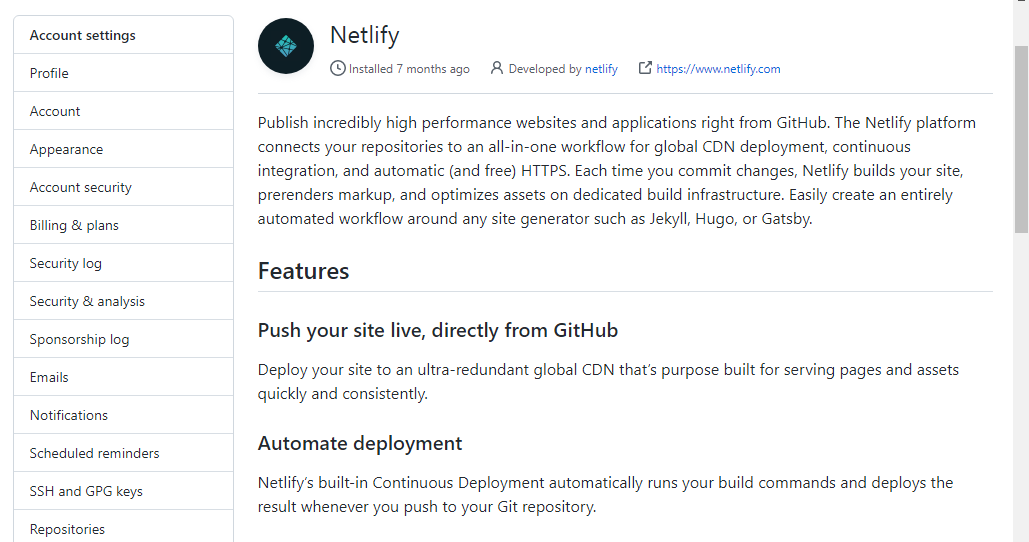Click the Netlify app title heading
The image size is (1029, 542).
(x=364, y=35)
